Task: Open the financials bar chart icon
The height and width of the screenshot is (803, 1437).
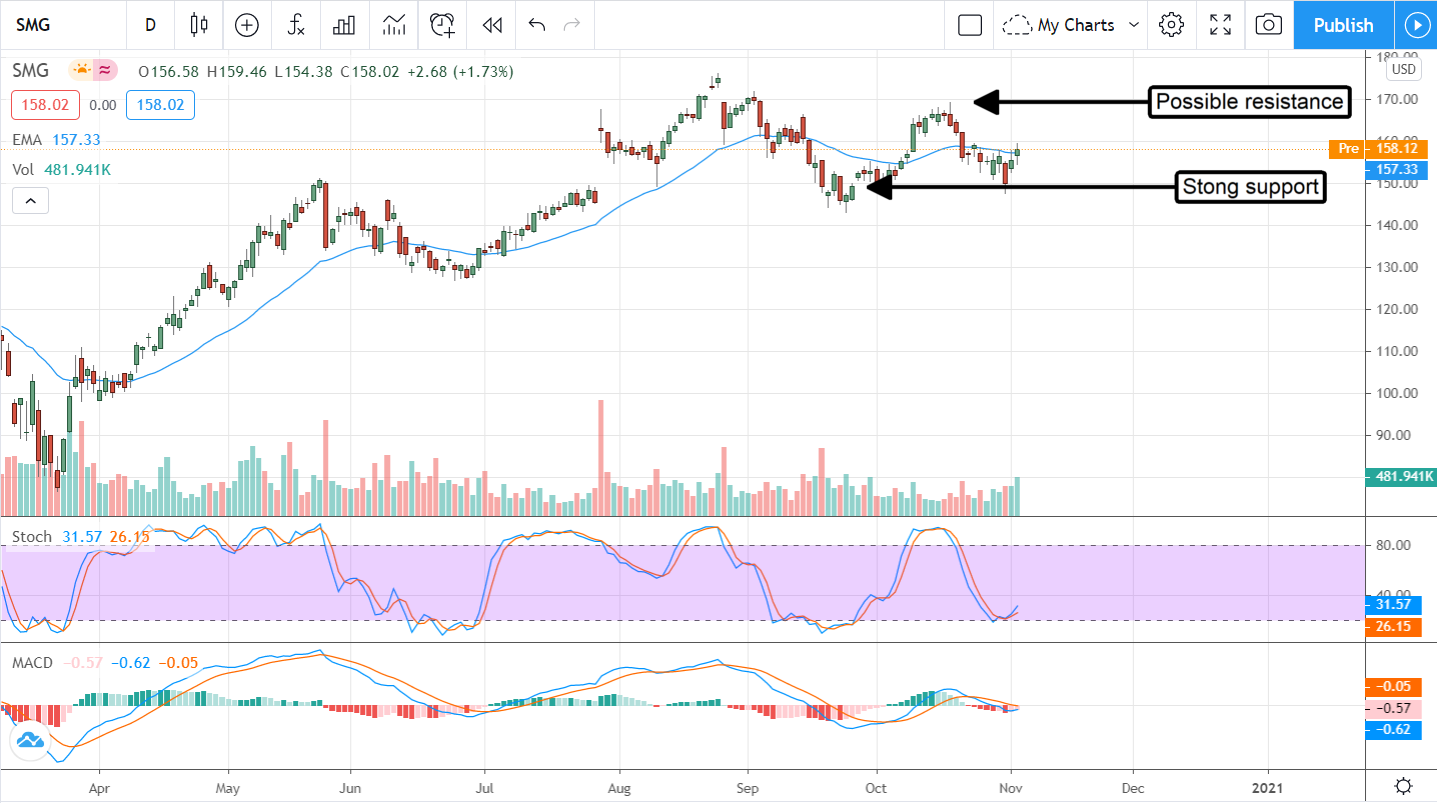Action: click(344, 25)
